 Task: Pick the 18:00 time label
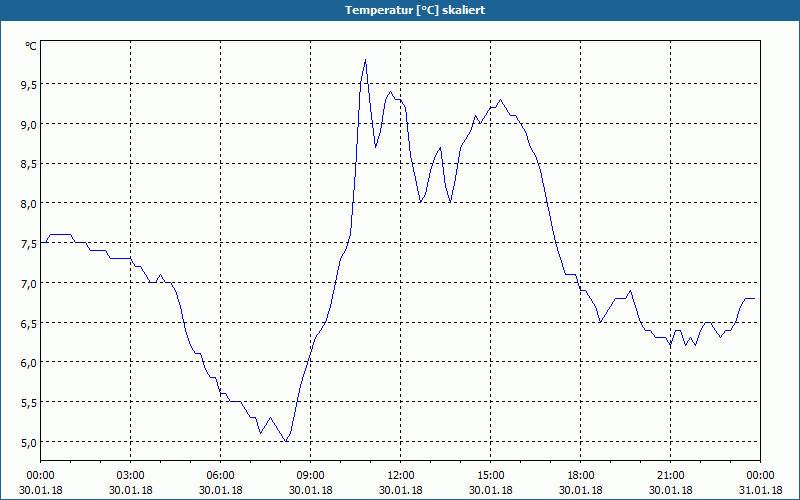[581, 476]
